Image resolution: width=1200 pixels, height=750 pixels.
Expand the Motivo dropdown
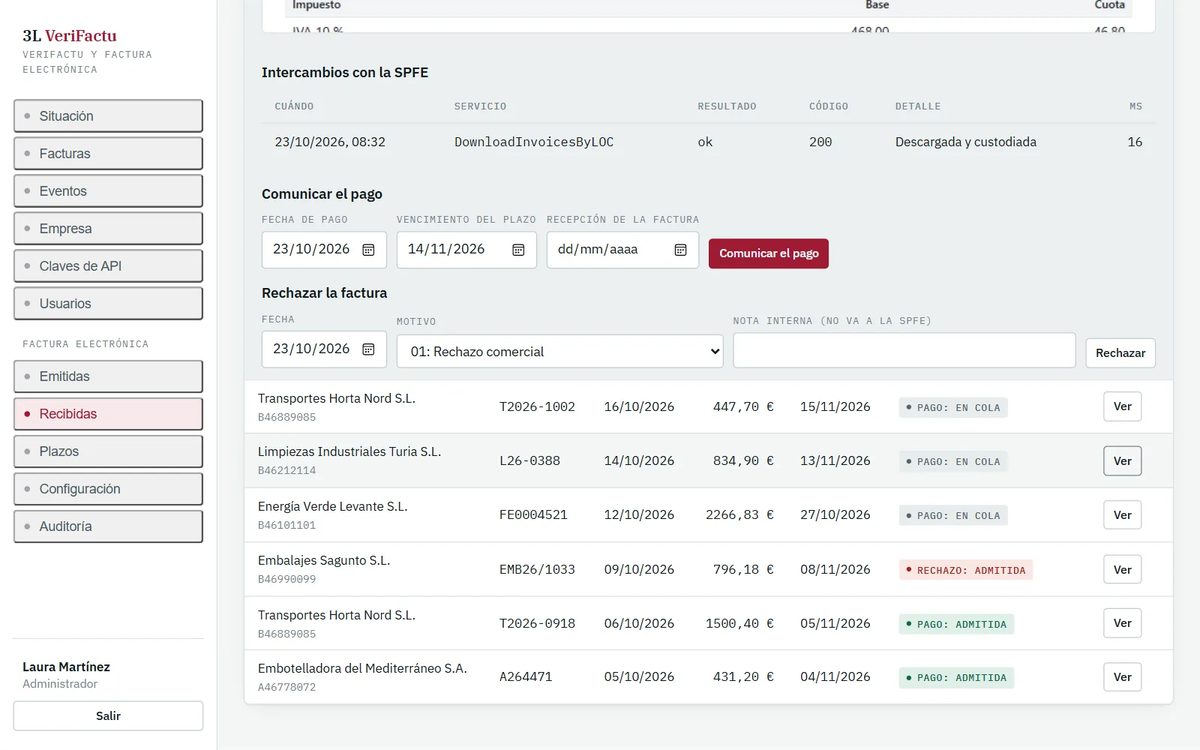pyautogui.click(x=560, y=351)
